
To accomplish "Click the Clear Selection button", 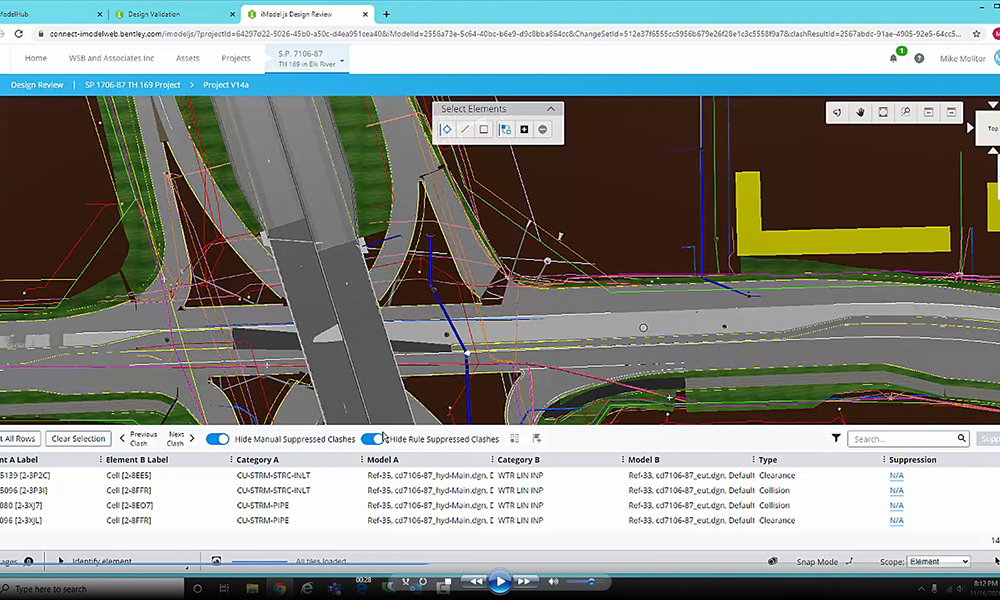I will (x=78, y=439).
